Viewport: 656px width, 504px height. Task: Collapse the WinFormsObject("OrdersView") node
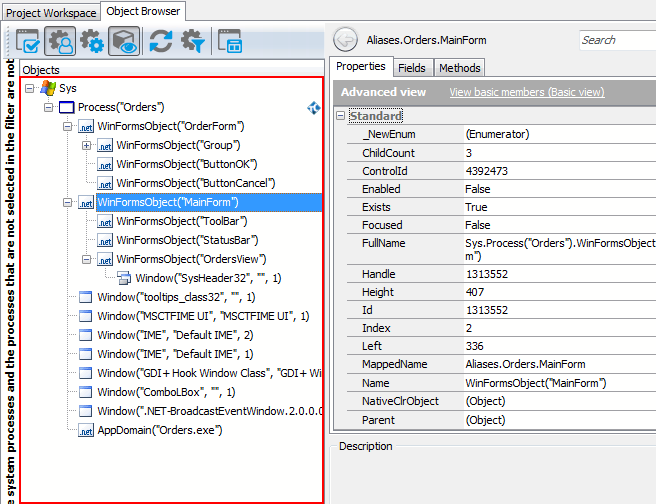pyautogui.click(x=86, y=259)
